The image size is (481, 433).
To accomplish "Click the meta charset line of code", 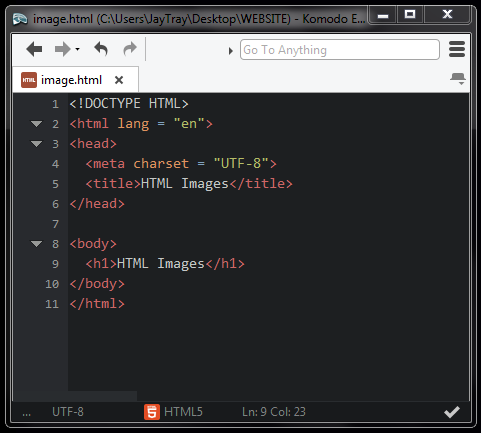I will click(x=181, y=164).
